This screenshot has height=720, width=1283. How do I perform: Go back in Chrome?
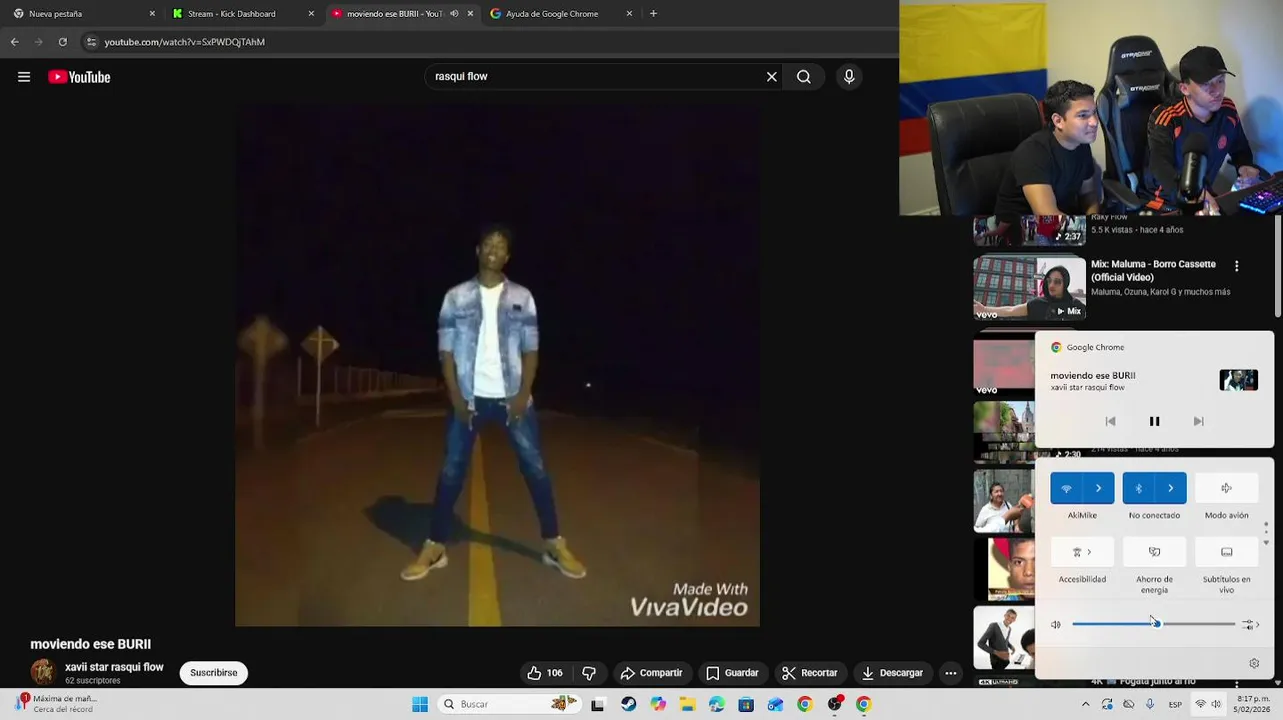[x=14, y=42]
